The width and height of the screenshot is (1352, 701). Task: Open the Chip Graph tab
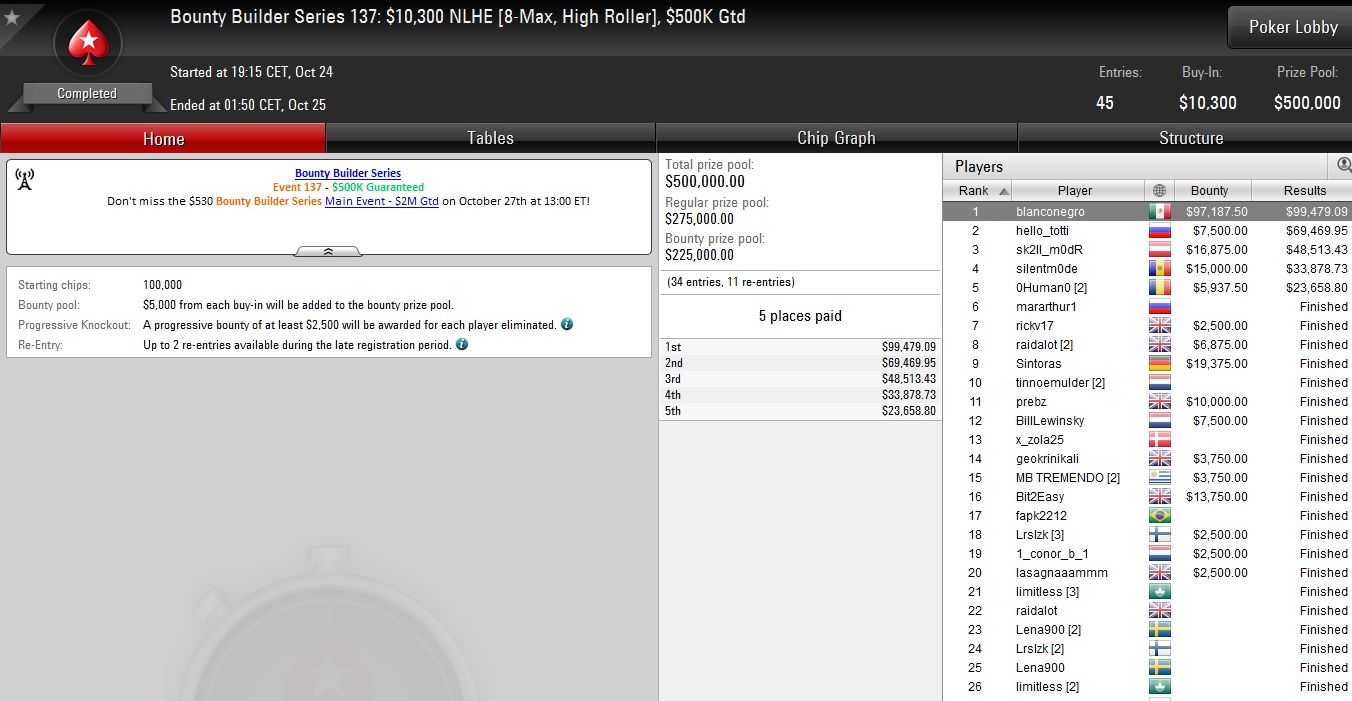tap(836, 138)
